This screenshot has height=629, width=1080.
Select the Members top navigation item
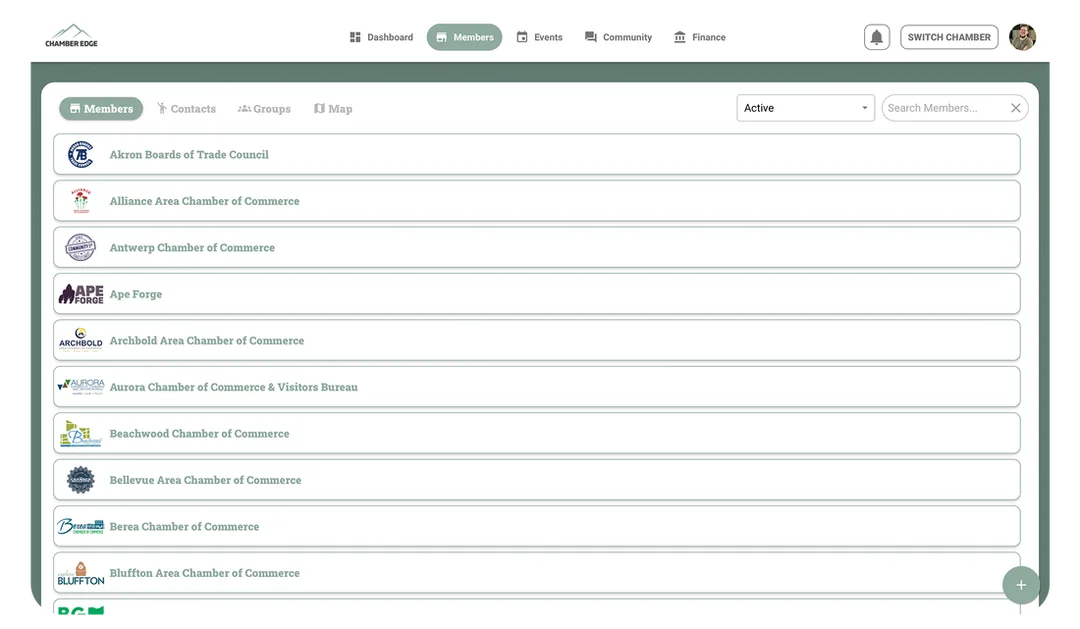(x=464, y=37)
